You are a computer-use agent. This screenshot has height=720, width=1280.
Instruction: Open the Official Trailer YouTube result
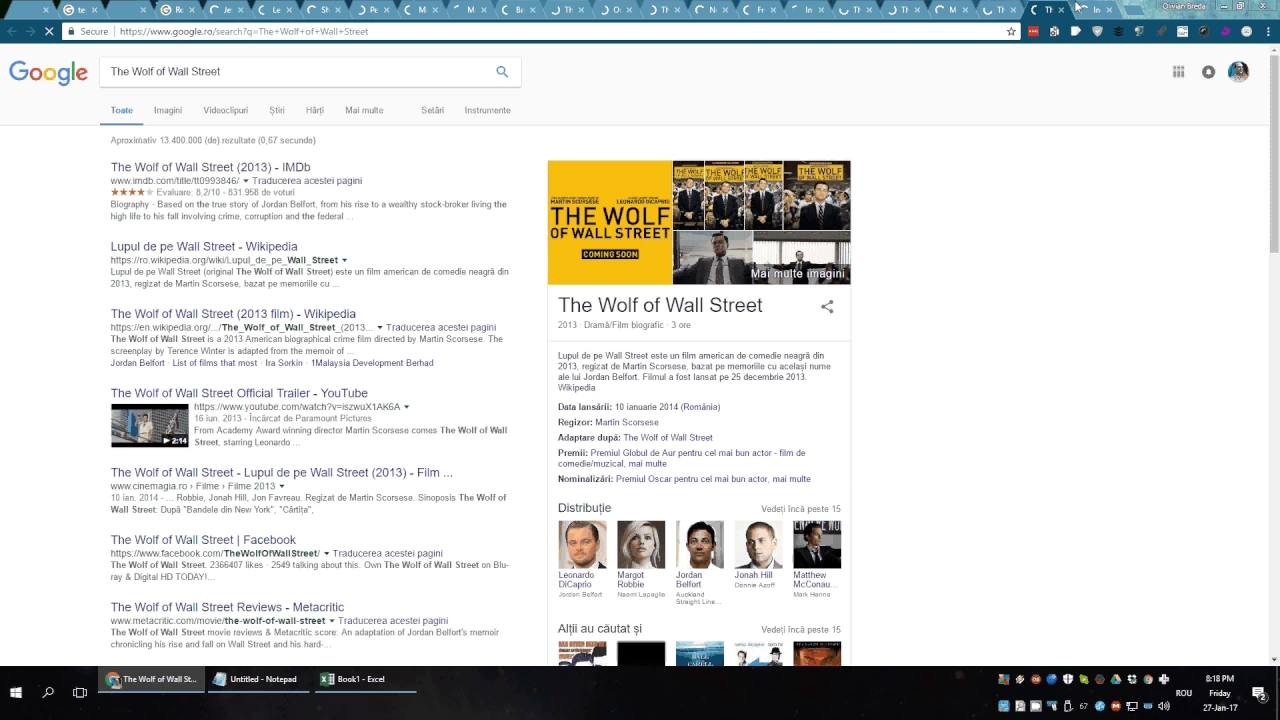(239, 393)
